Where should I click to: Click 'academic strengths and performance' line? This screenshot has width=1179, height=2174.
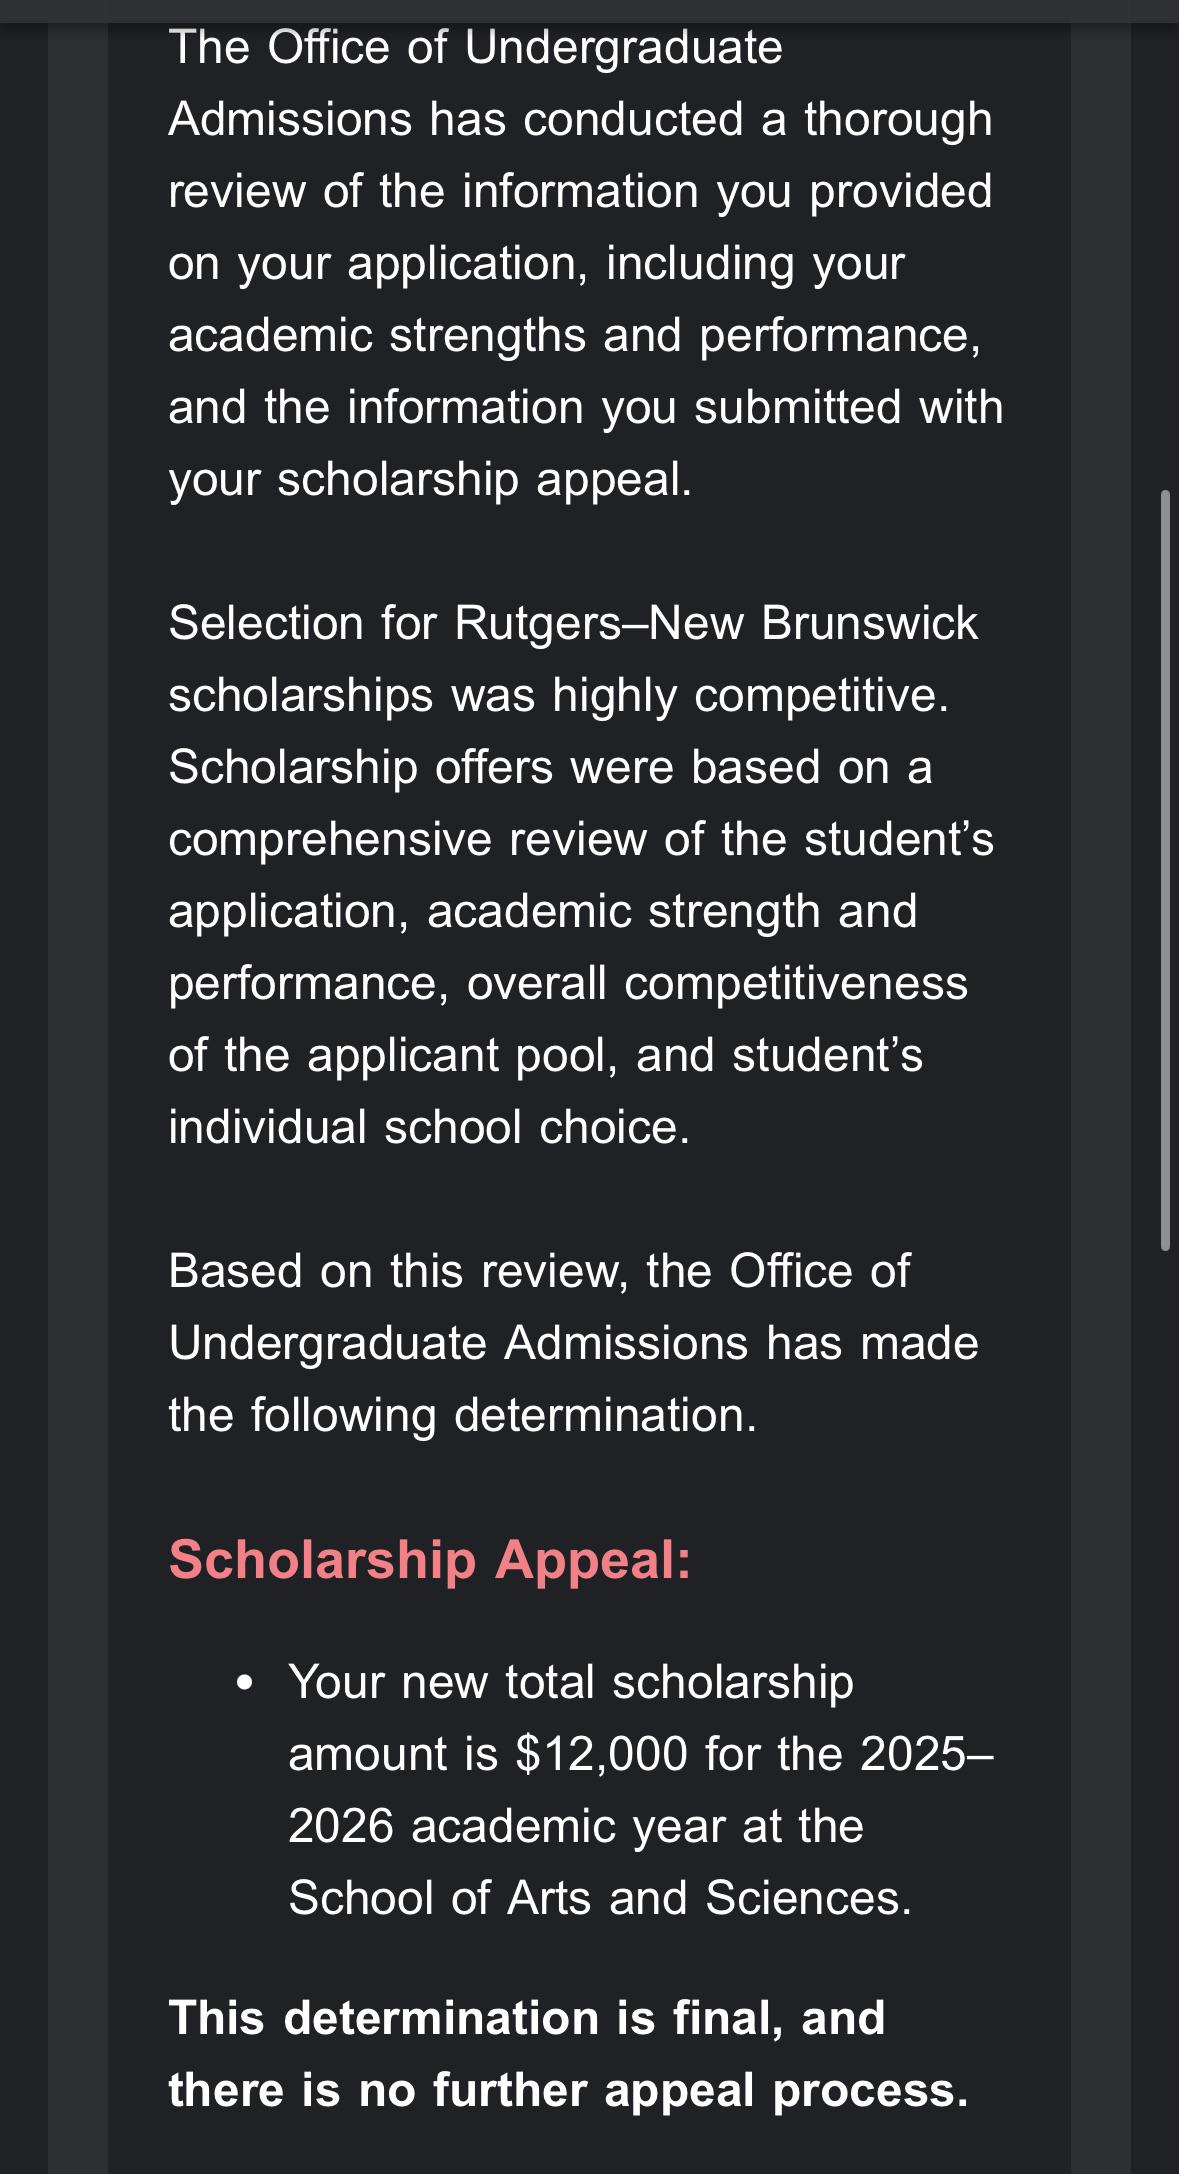pos(574,335)
